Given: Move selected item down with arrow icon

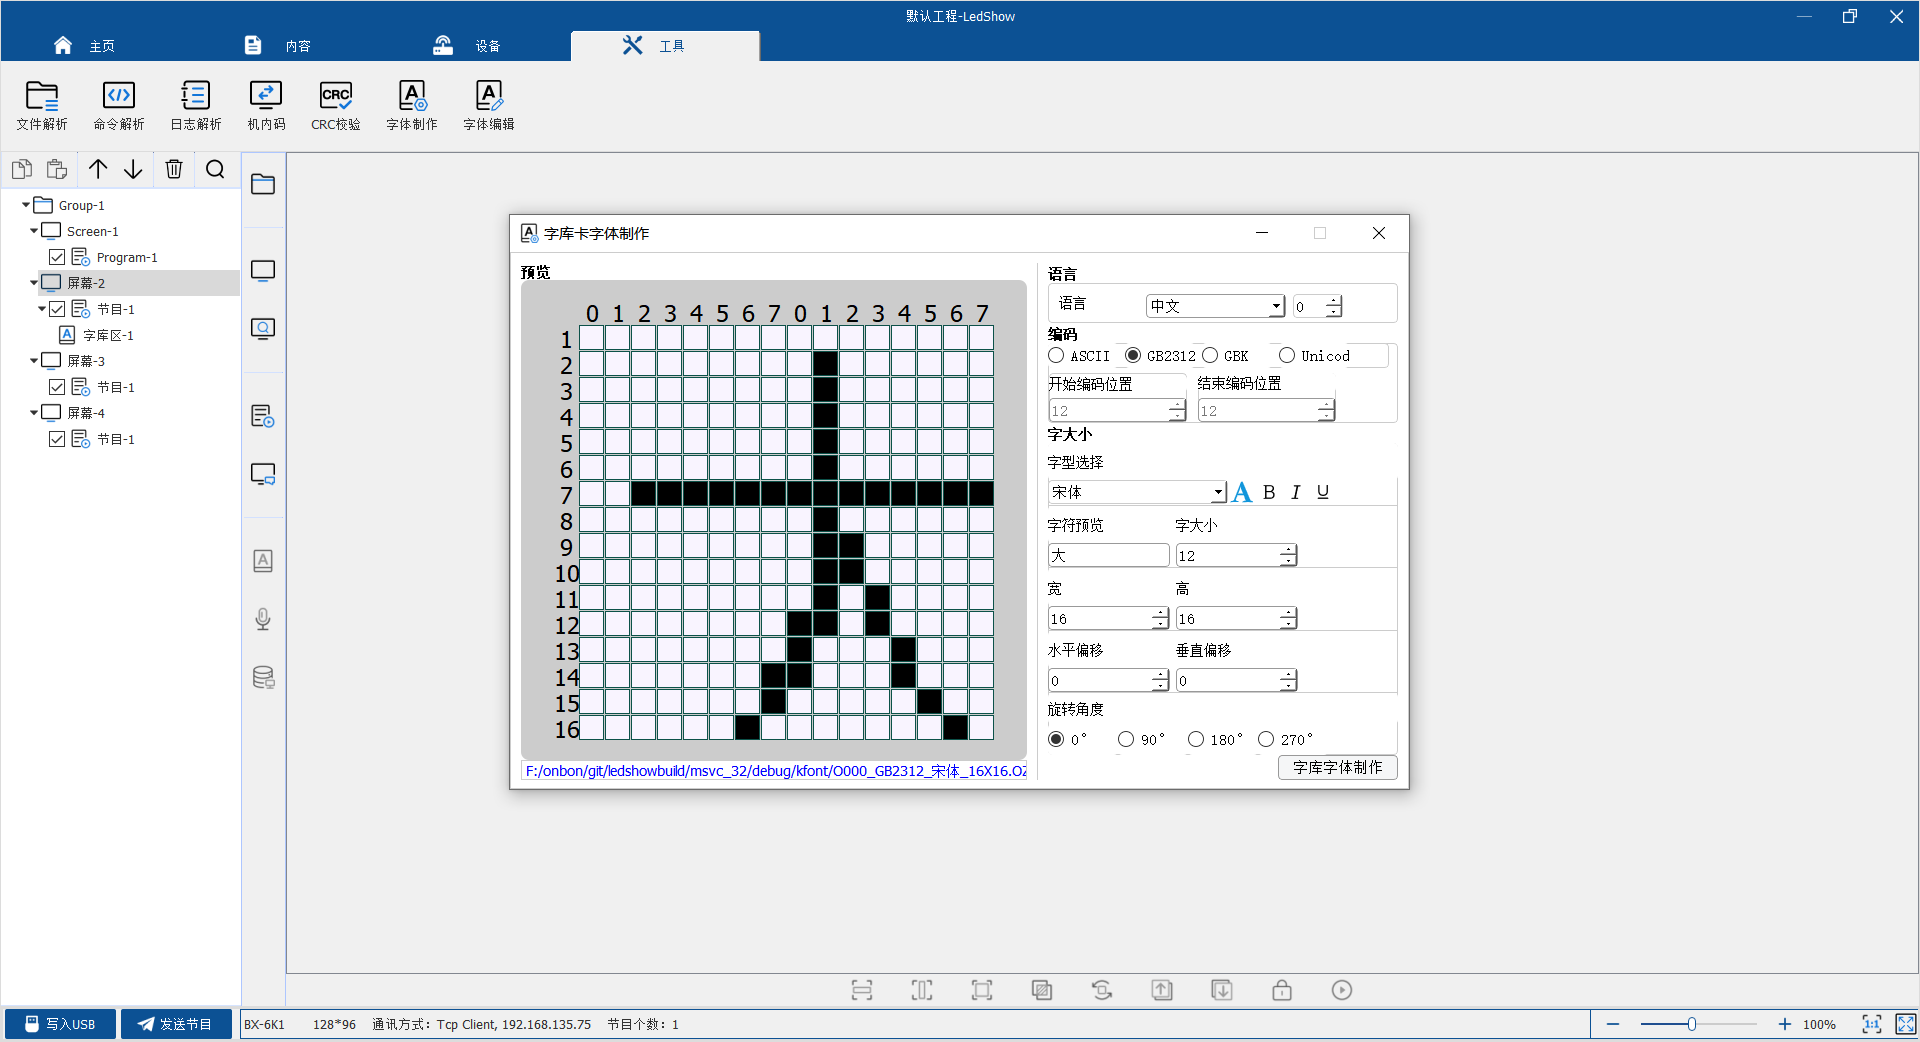Looking at the screenshot, I should pyautogui.click(x=133, y=169).
